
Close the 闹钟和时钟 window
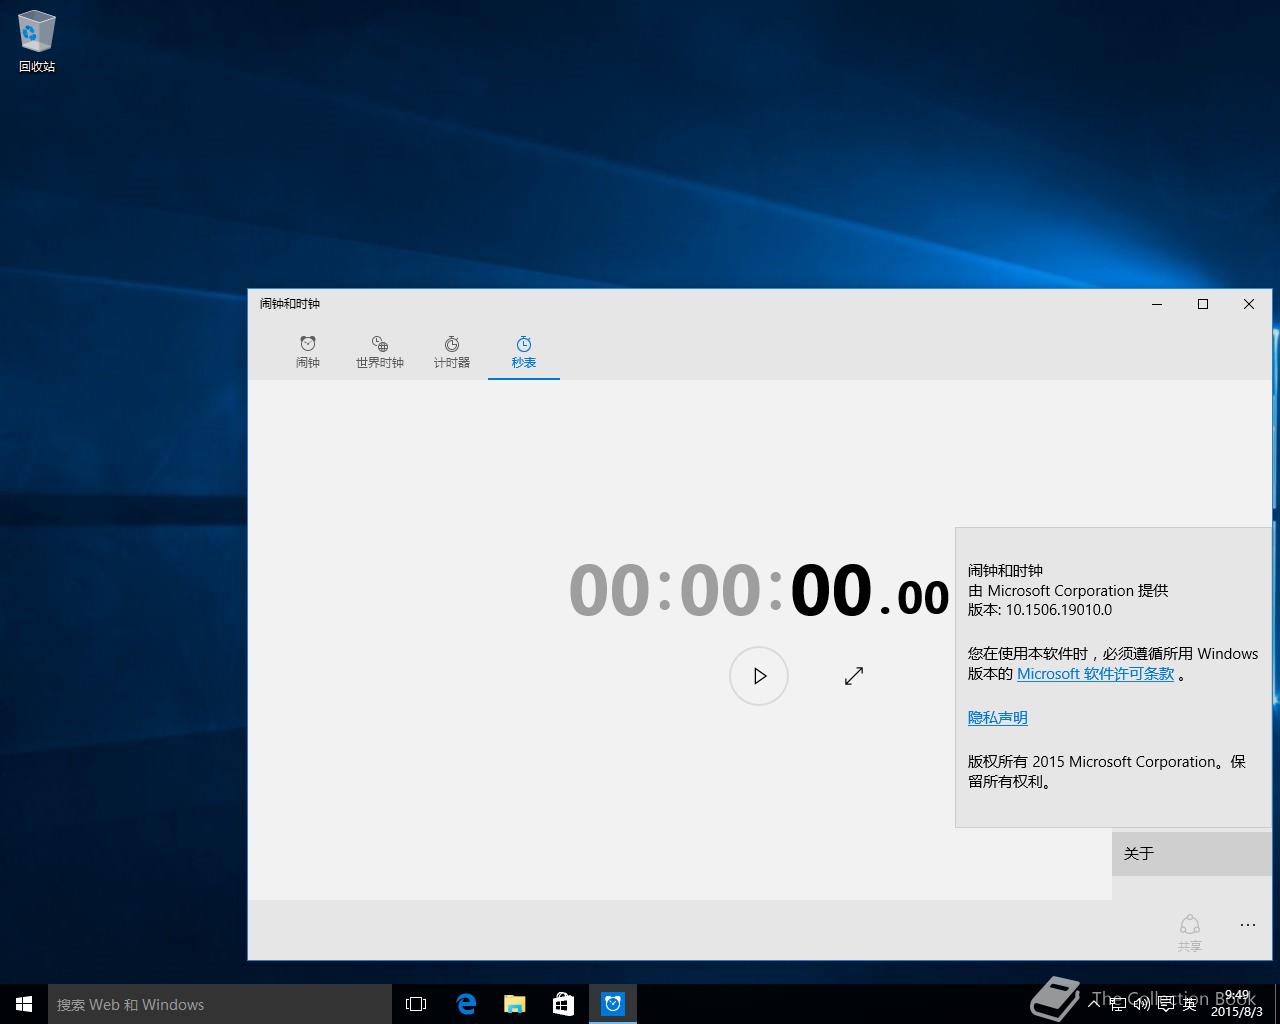pos(1249,304)
